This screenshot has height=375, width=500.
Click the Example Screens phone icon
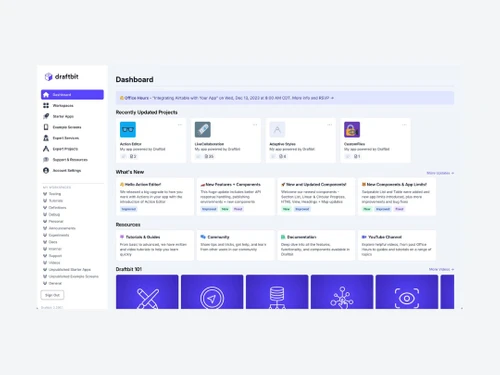(x=46, y=127)
